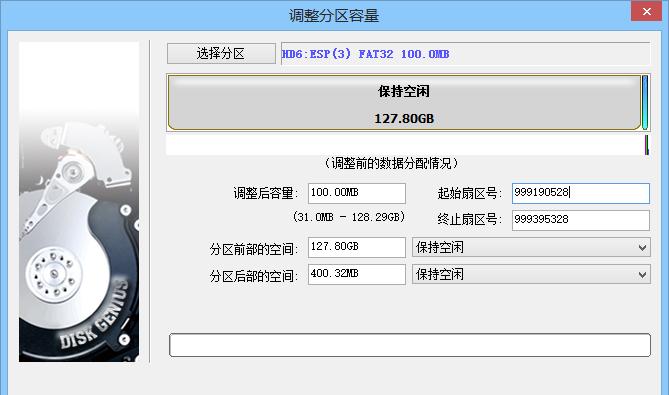Open the 分区后部的空间 保持空闲 dropdown

(531, 274)
